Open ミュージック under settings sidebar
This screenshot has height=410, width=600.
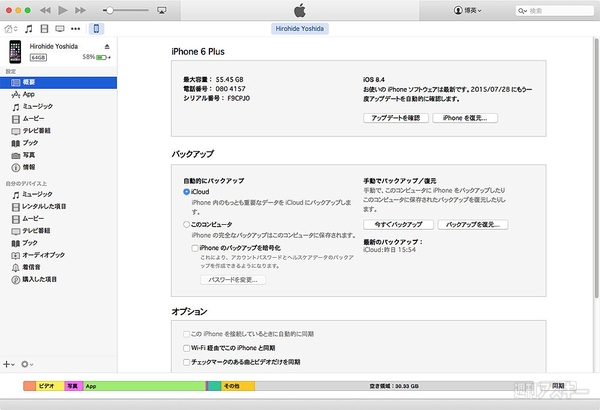pos(59,106)
